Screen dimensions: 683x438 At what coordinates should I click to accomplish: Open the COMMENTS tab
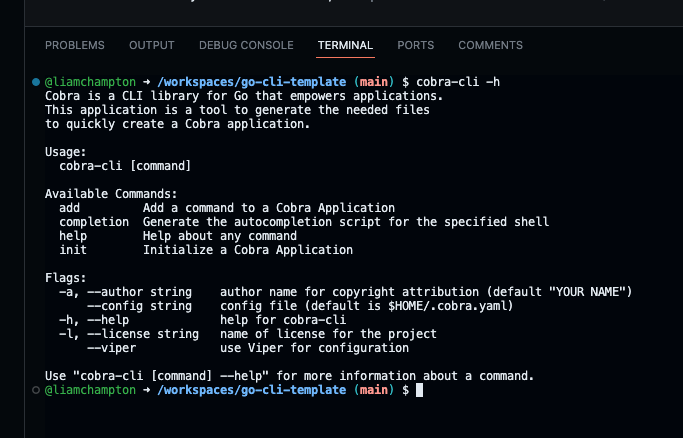pyautogui.click(x=490, y=45)
